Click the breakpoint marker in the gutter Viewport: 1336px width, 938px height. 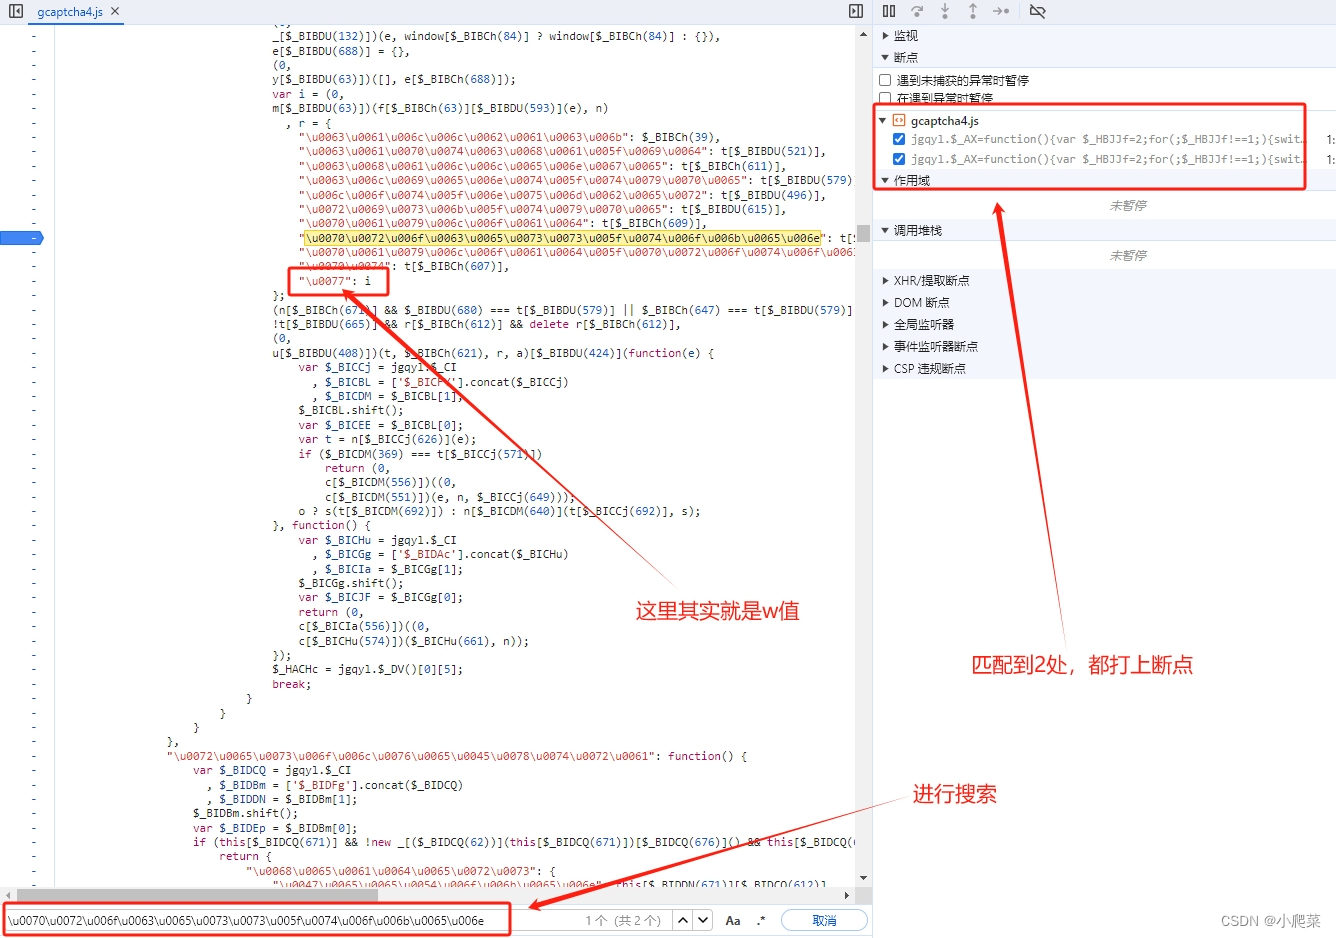click(x=22, y=238)
